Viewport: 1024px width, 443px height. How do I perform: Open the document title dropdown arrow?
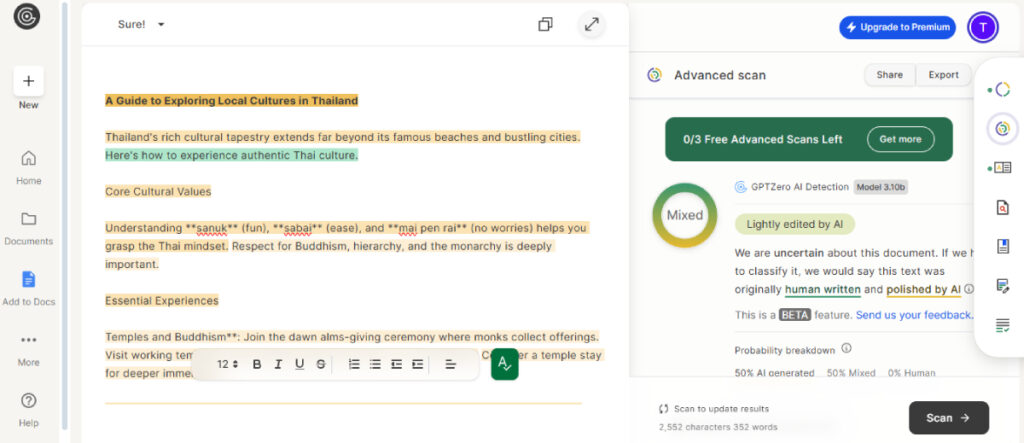click(161, 25)
